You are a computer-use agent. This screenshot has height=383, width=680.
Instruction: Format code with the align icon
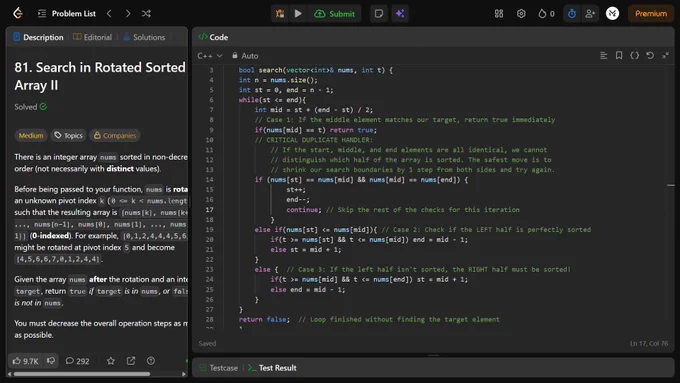pos(603,56)
